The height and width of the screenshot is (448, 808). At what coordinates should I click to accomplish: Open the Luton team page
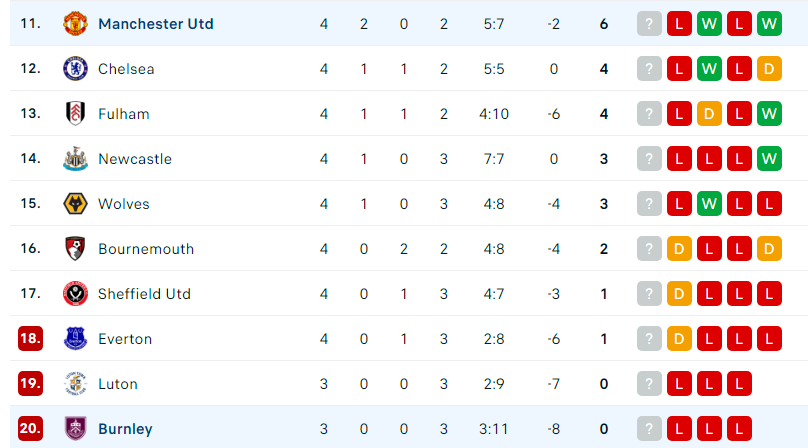(x=118, y=384)
